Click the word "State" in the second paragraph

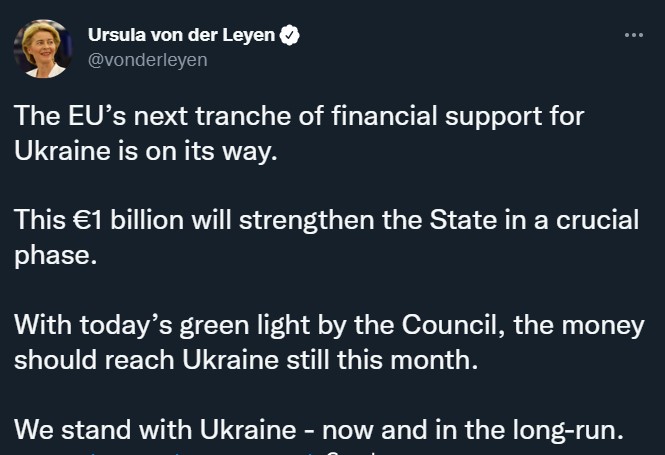463,220
